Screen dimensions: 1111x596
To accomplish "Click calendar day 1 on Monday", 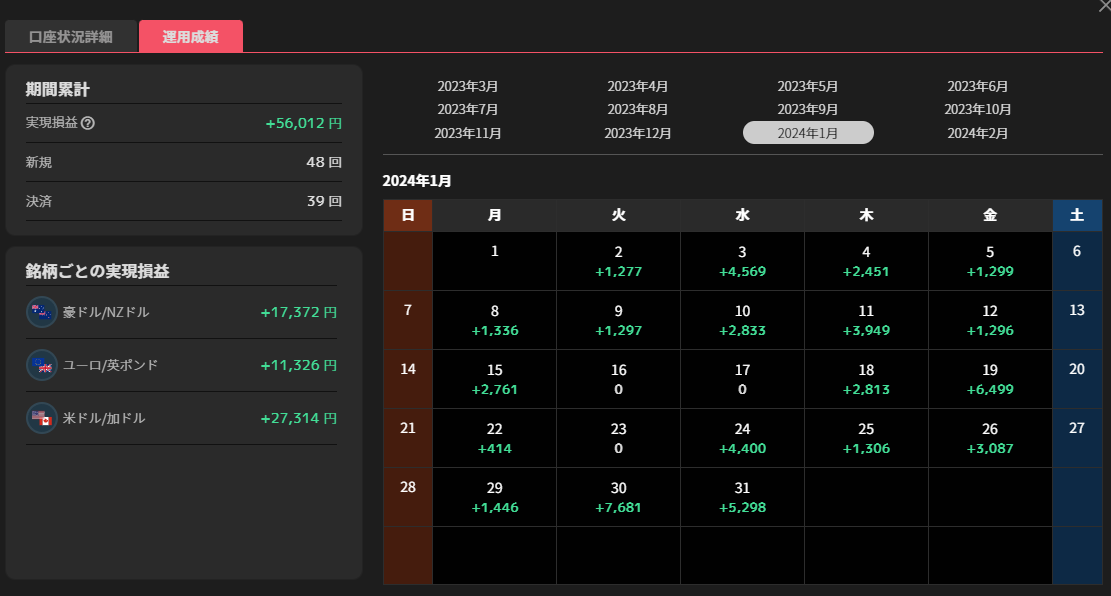I will click(495, 262).
